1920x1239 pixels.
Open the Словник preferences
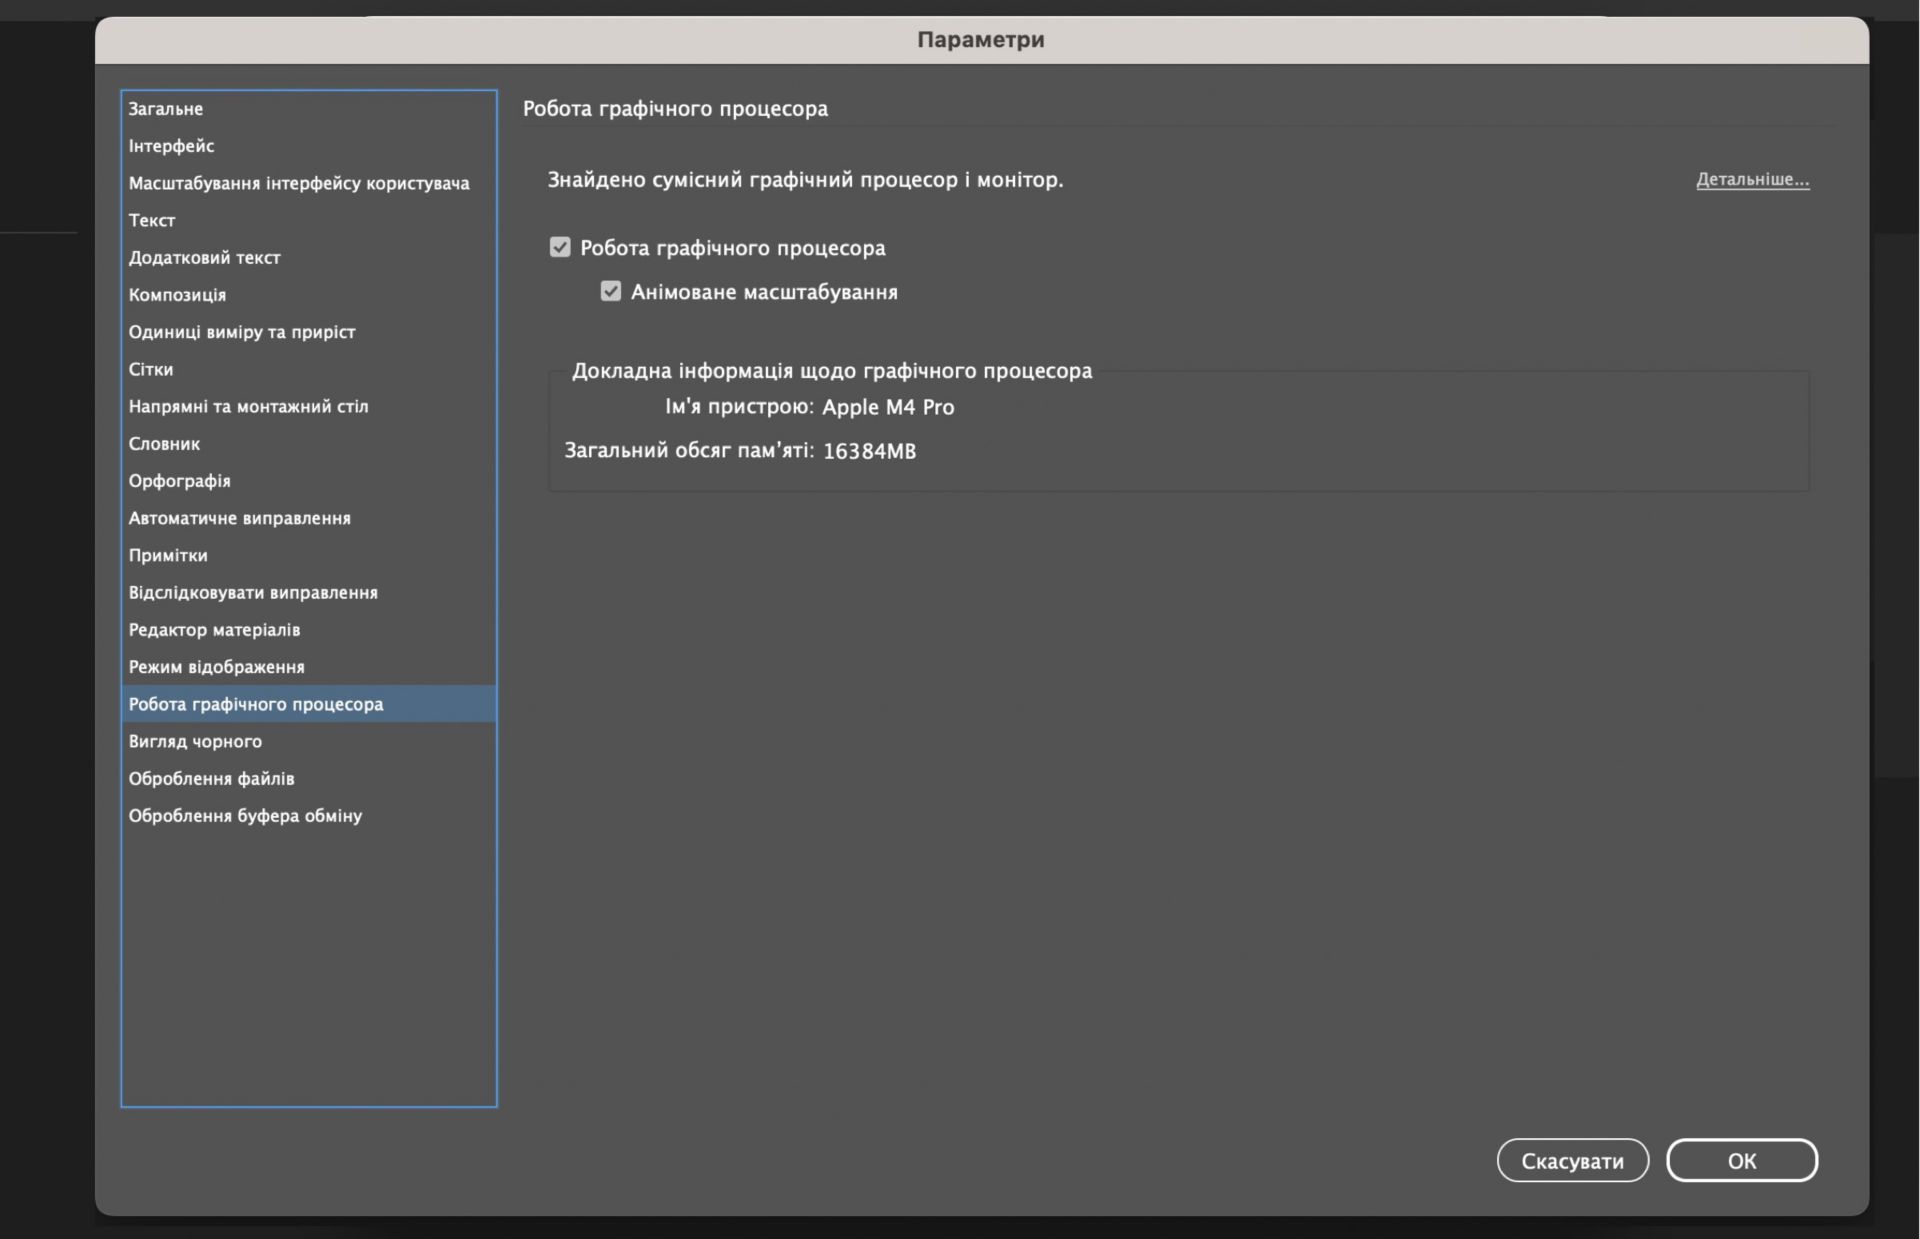tap(165, 443)
